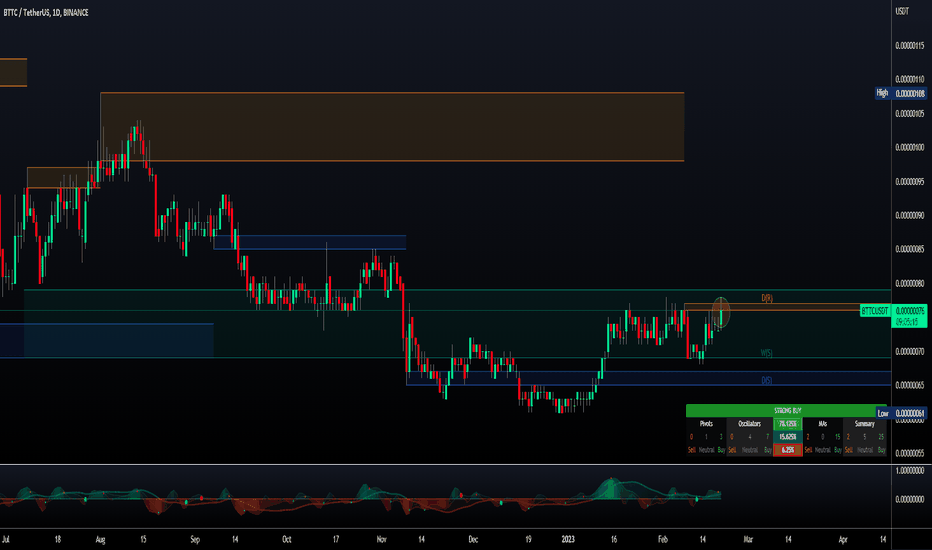Click the Pivots header in ratings table
The height and width of the screenshot is (550, 932).
pyautogui.click(x=706, y=424)
